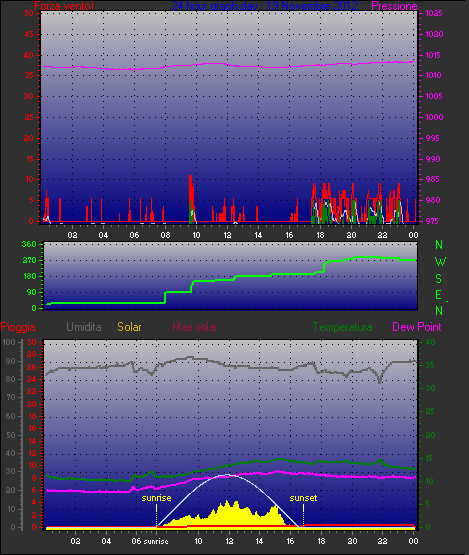This screenshot has height=555, width=469.
Task: Click the sunset marker in solar graph
Action: 303,498
